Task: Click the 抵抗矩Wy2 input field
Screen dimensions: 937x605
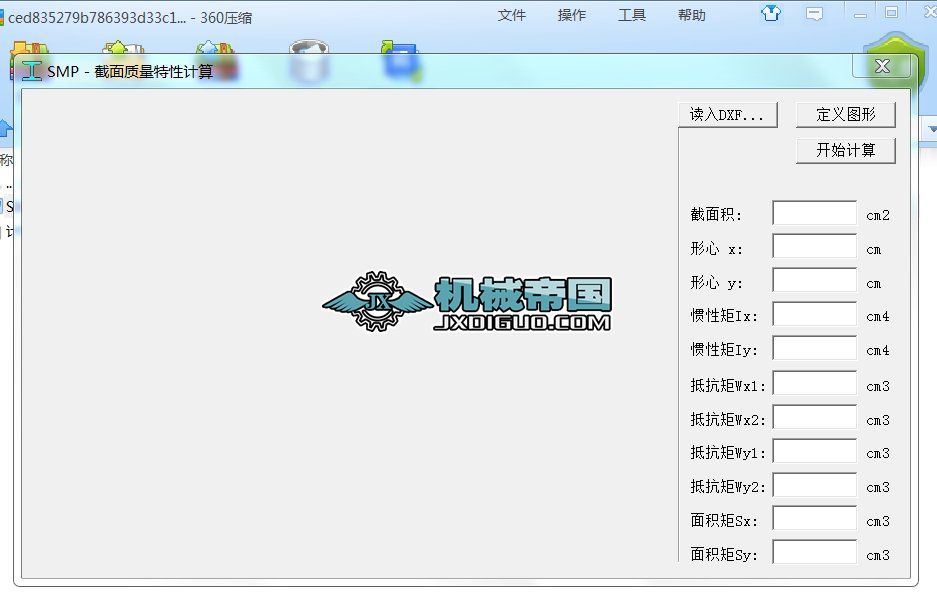Action: coord(814,487)
